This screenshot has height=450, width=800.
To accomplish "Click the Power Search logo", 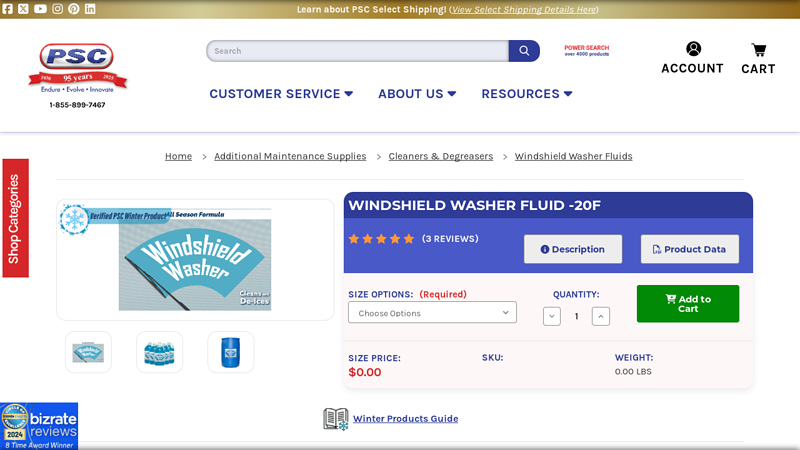I will (586, 51).
